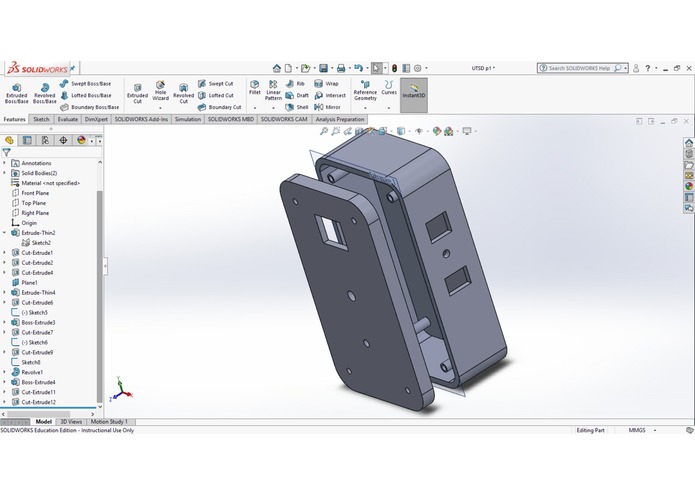
Task: Switch to Motion Study 1 tab
Action: point(109,422)
